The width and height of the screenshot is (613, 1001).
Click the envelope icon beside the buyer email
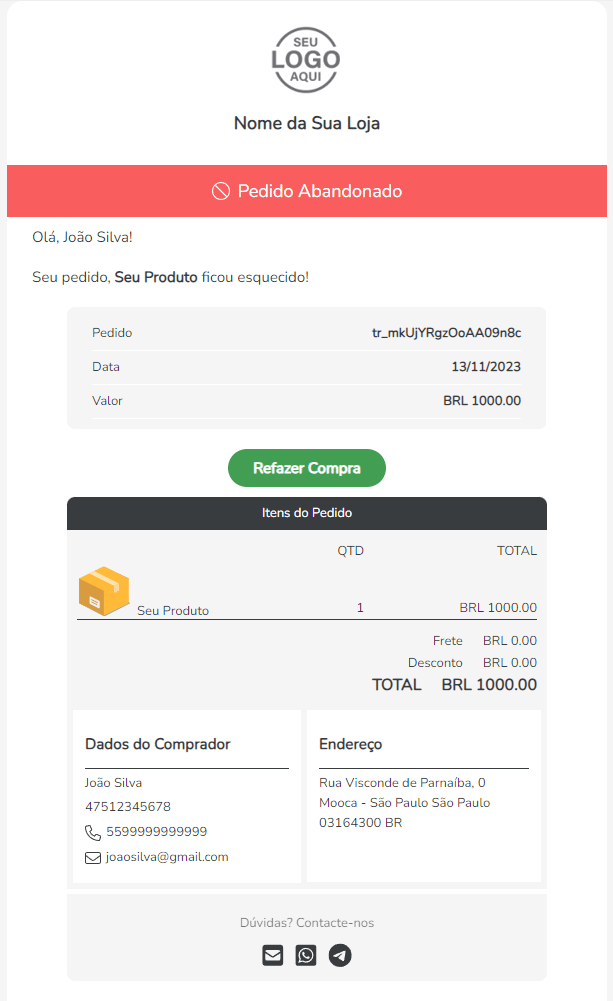(x=93, y=857)
